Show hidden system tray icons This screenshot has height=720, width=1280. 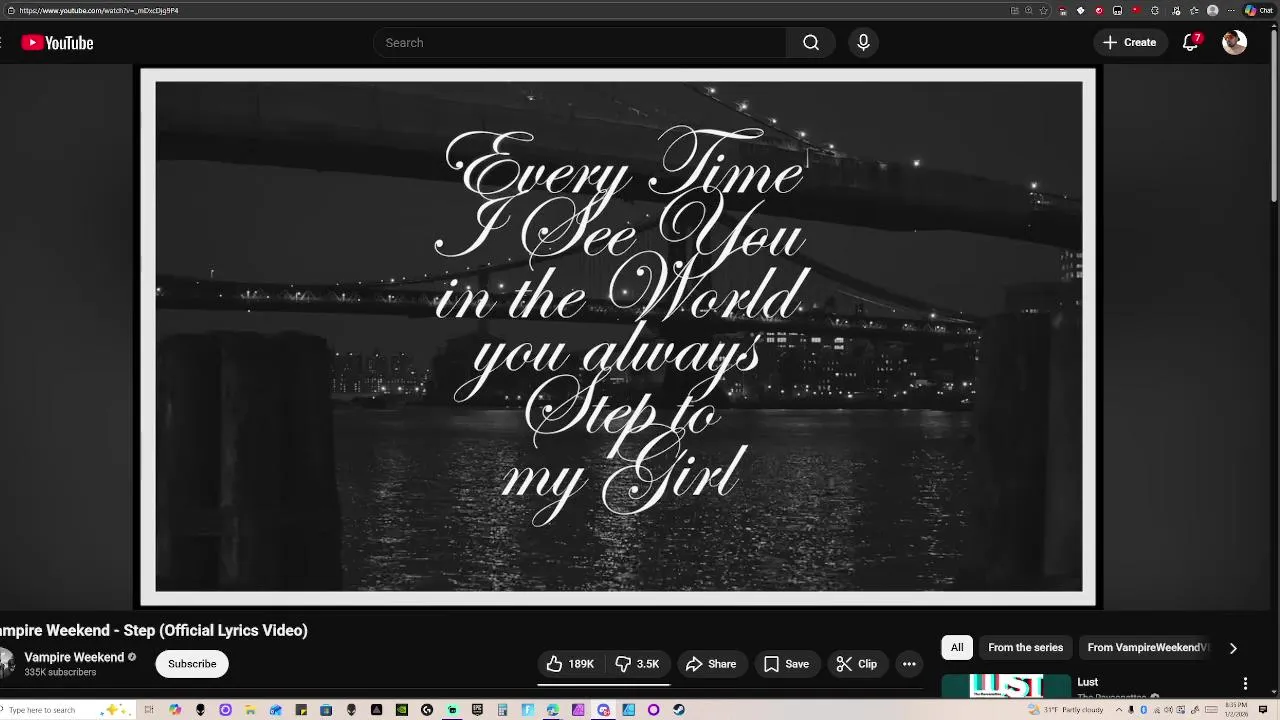tap(1119, 710)
